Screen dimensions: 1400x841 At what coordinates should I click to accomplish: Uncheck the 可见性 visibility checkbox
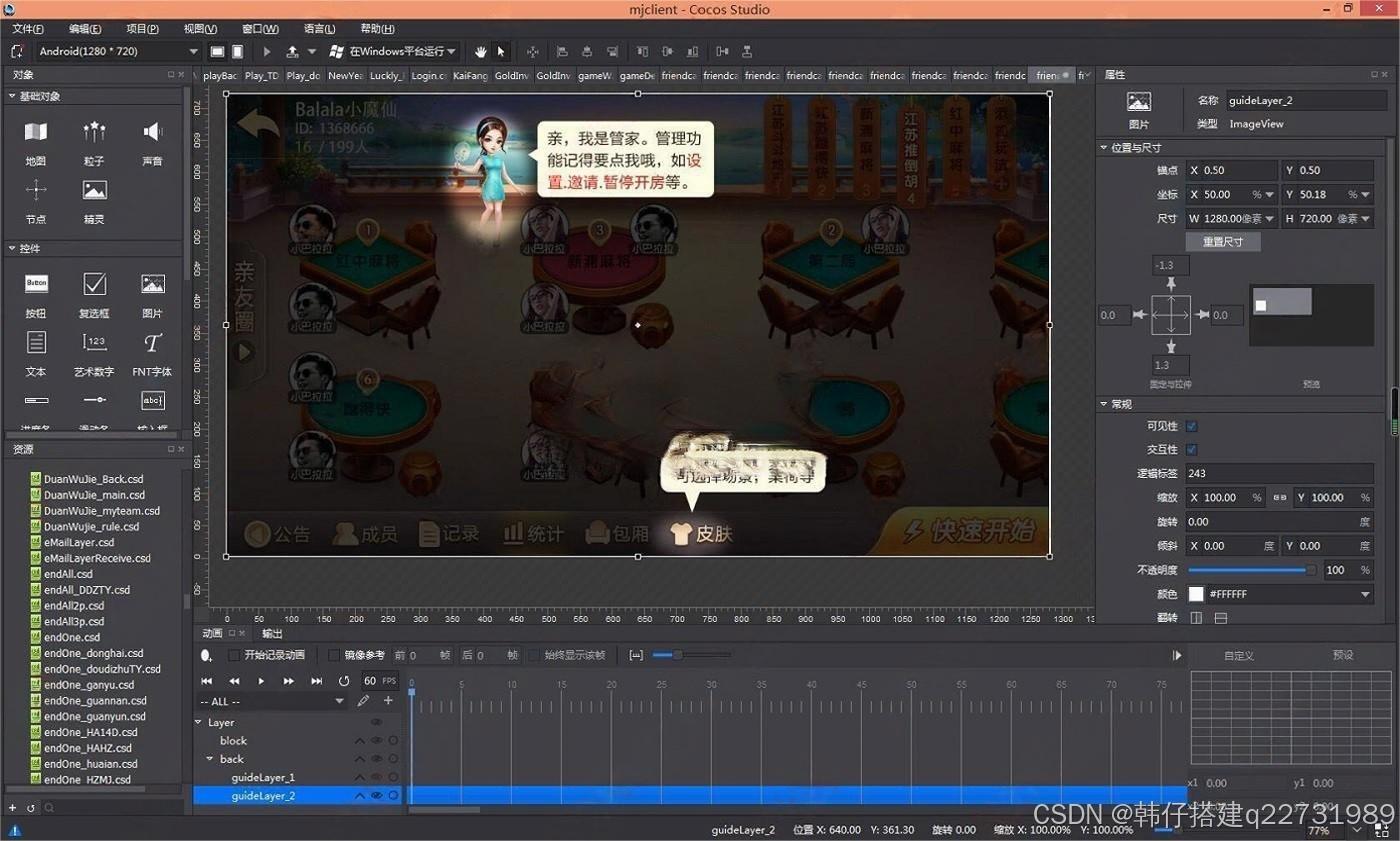click(x=1192, y=426)
